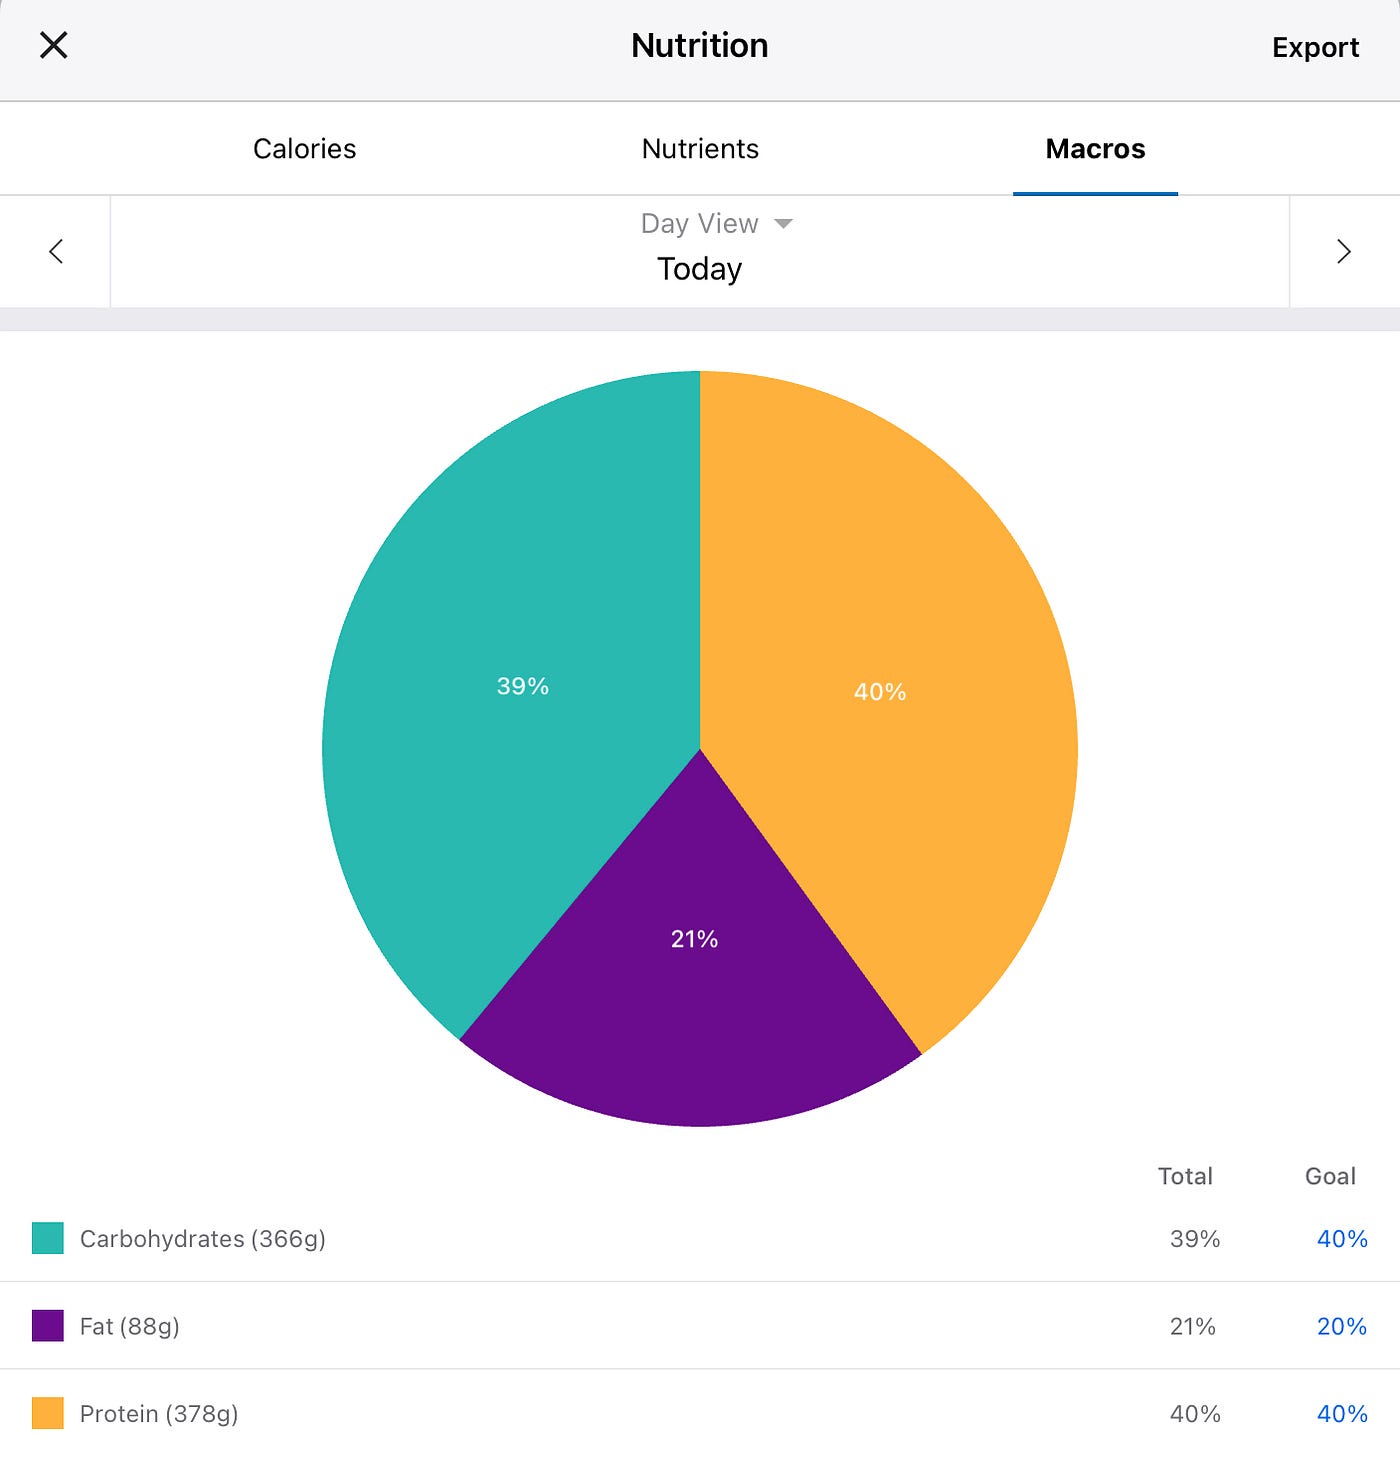Select the Macros tab
This screenshot has width=1400, height=1465.
(x=1095, y=149)
